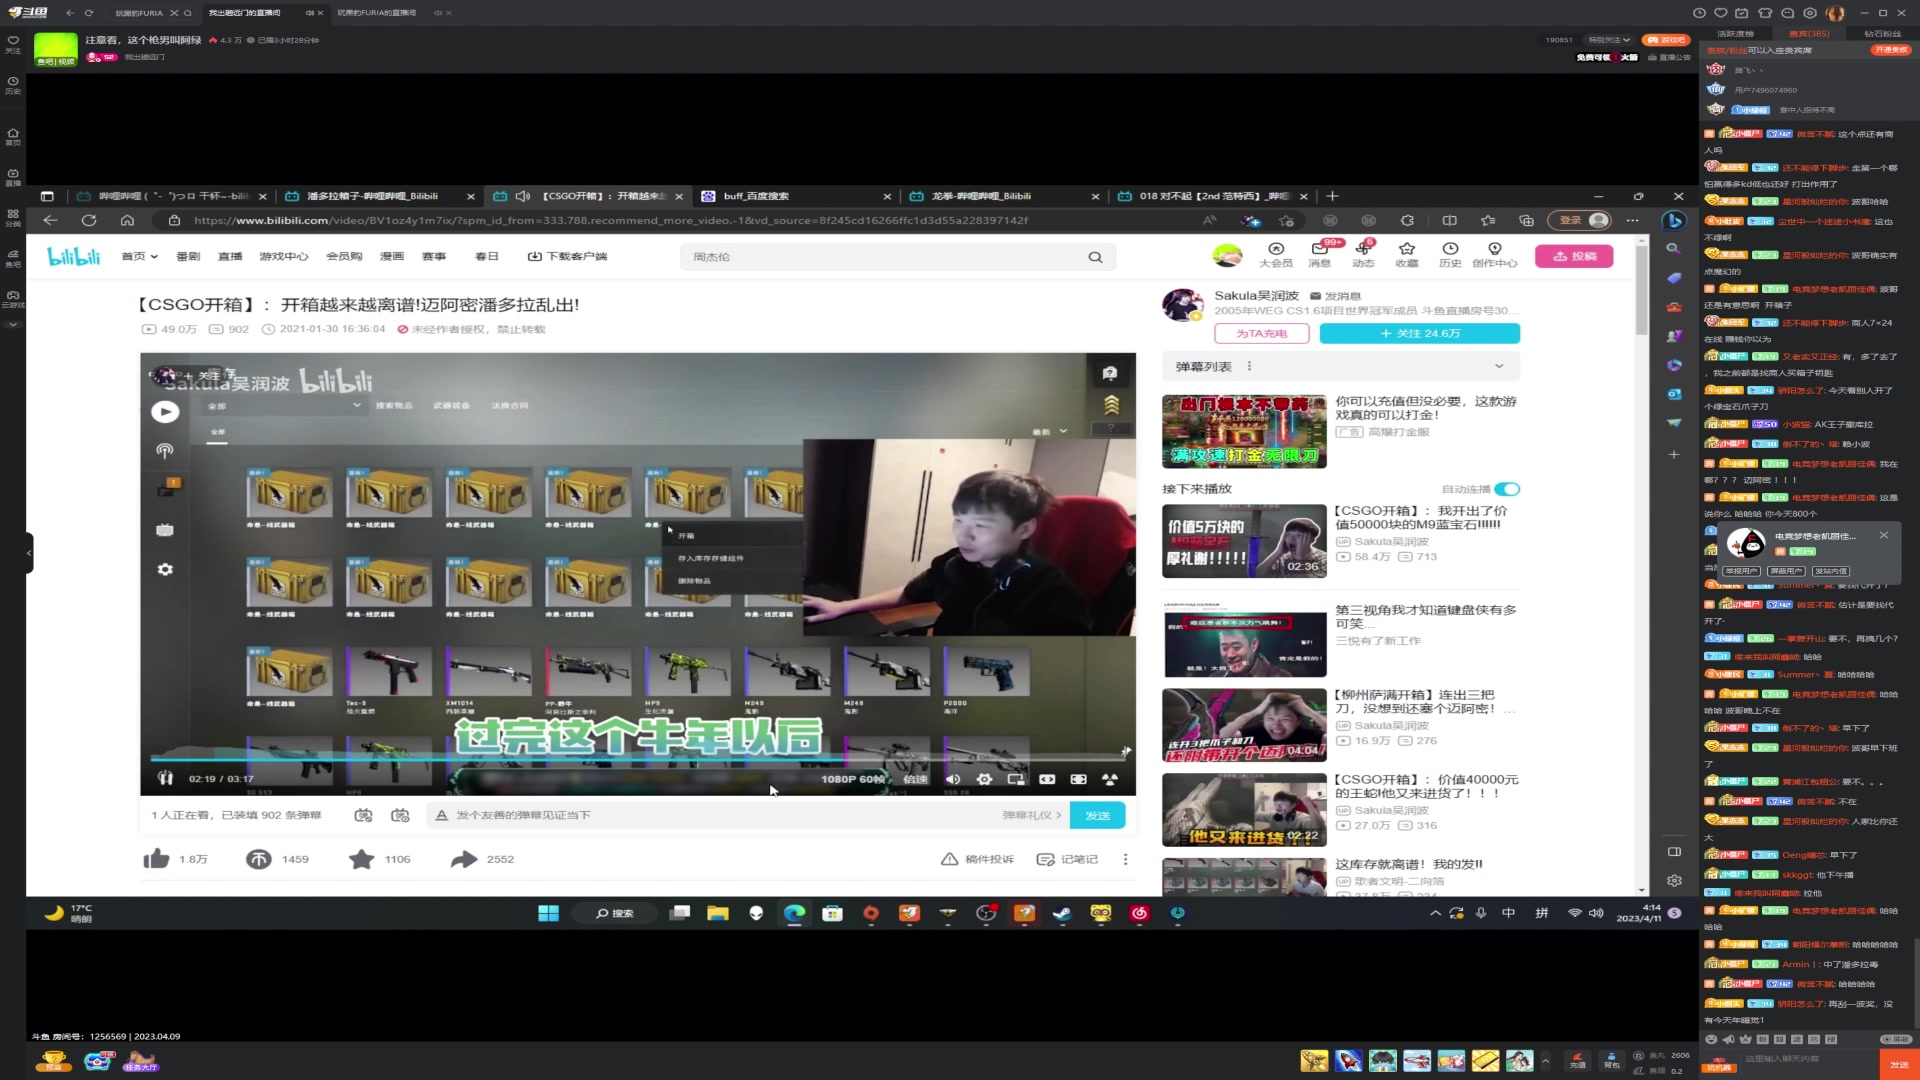
Task: Open 游戏中心 in bilibili nav
Action: click(x=284, y=257)
